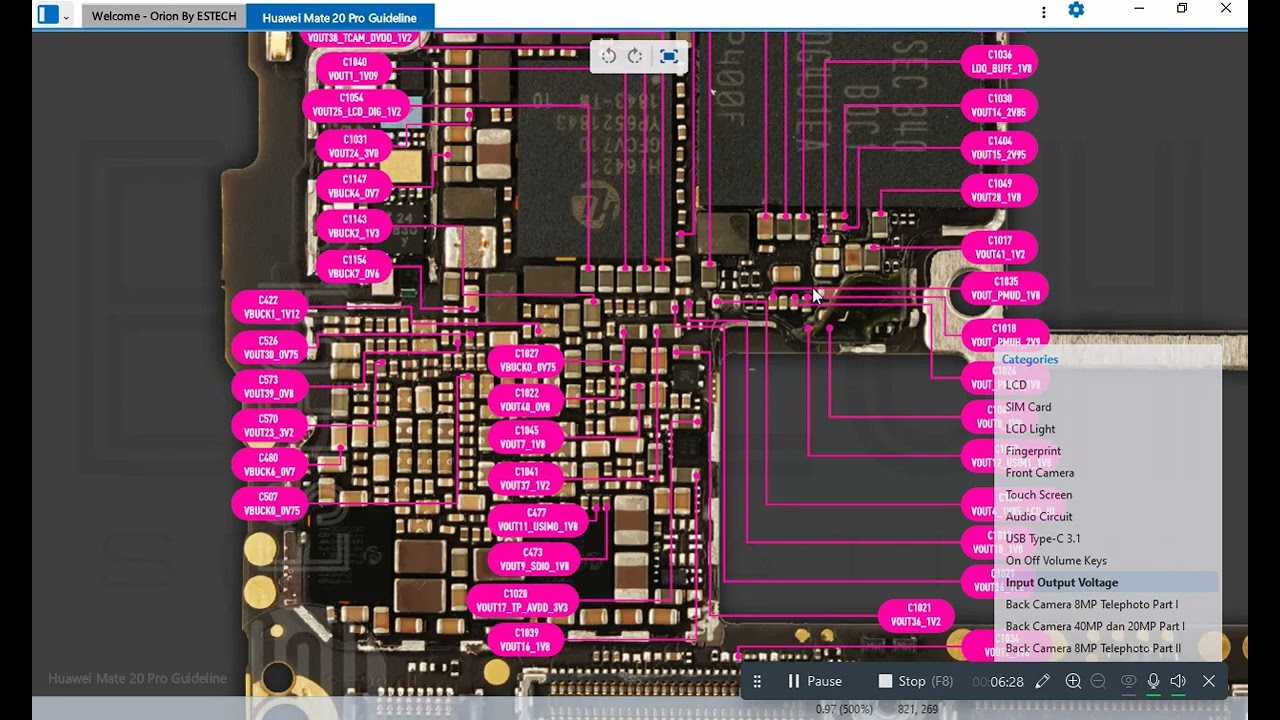Click the C1154 VBUCK7_0V6 label
The width and height of the screenshot is (1280, 720).
354,267
